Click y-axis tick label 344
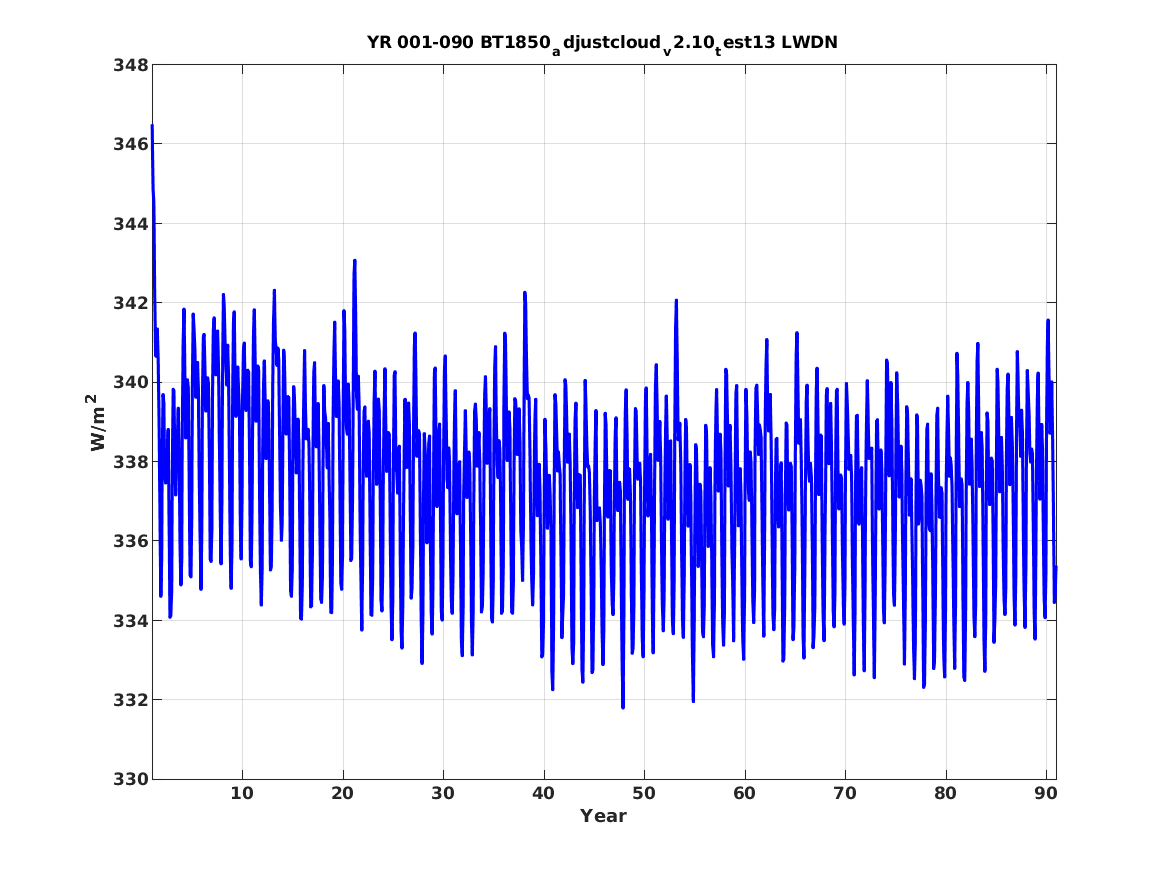 coord(131,224)
